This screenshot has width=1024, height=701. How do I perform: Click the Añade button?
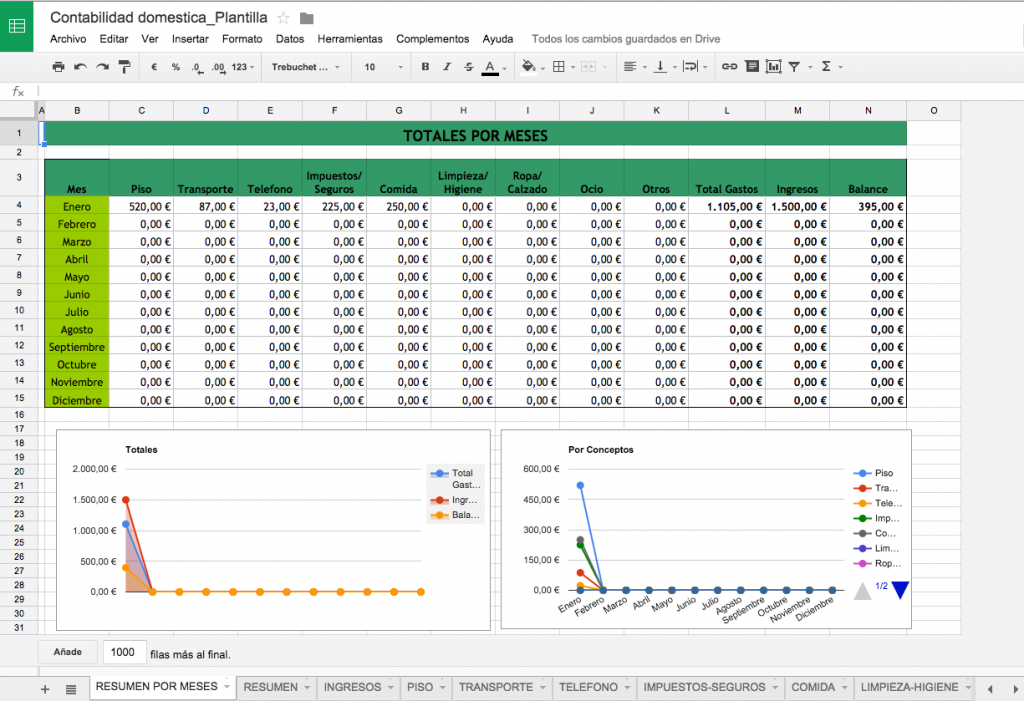[68, 652]
